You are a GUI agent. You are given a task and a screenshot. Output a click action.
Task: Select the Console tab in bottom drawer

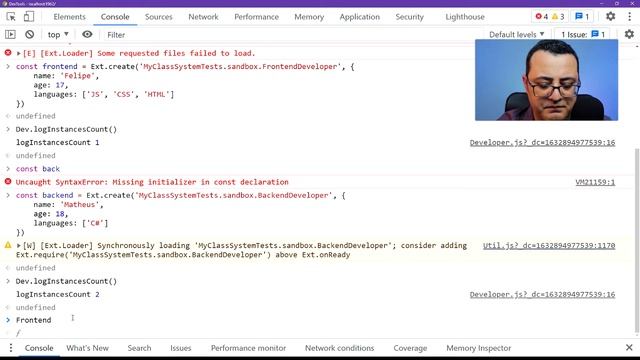[x=39, y=348]
